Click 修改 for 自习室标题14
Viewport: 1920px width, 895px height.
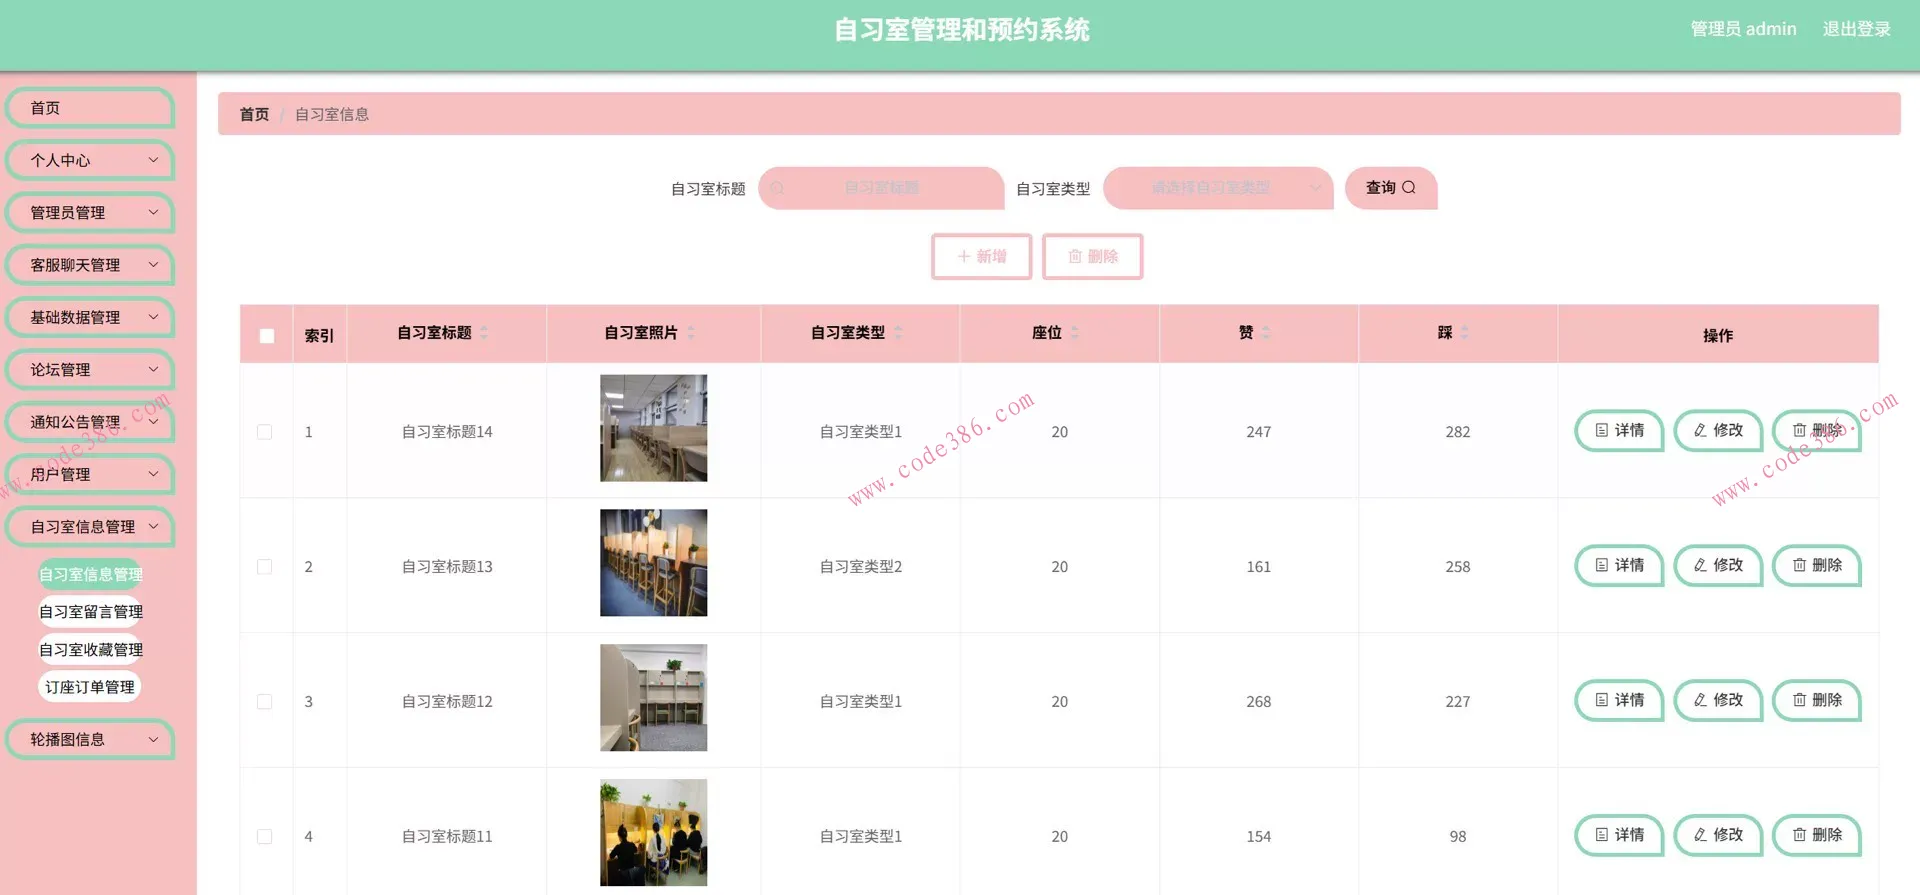click(1718, 431)
